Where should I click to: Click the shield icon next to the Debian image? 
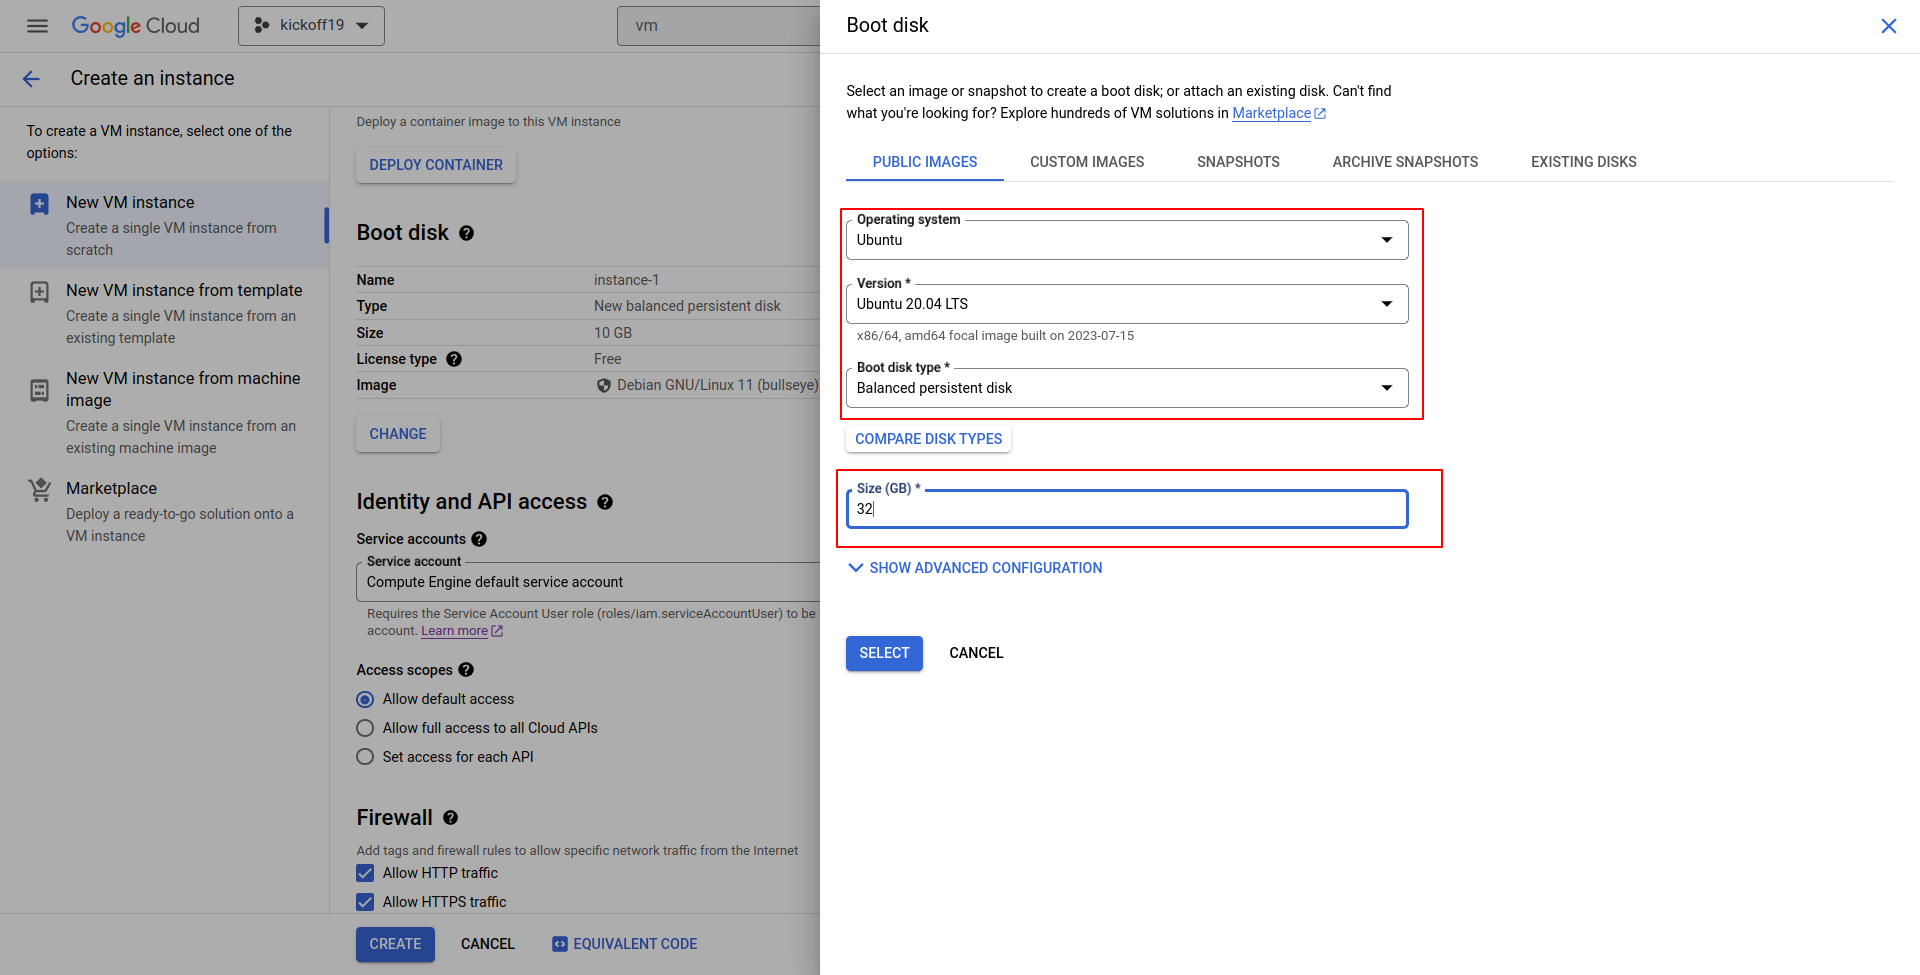[x=604, y=386]
